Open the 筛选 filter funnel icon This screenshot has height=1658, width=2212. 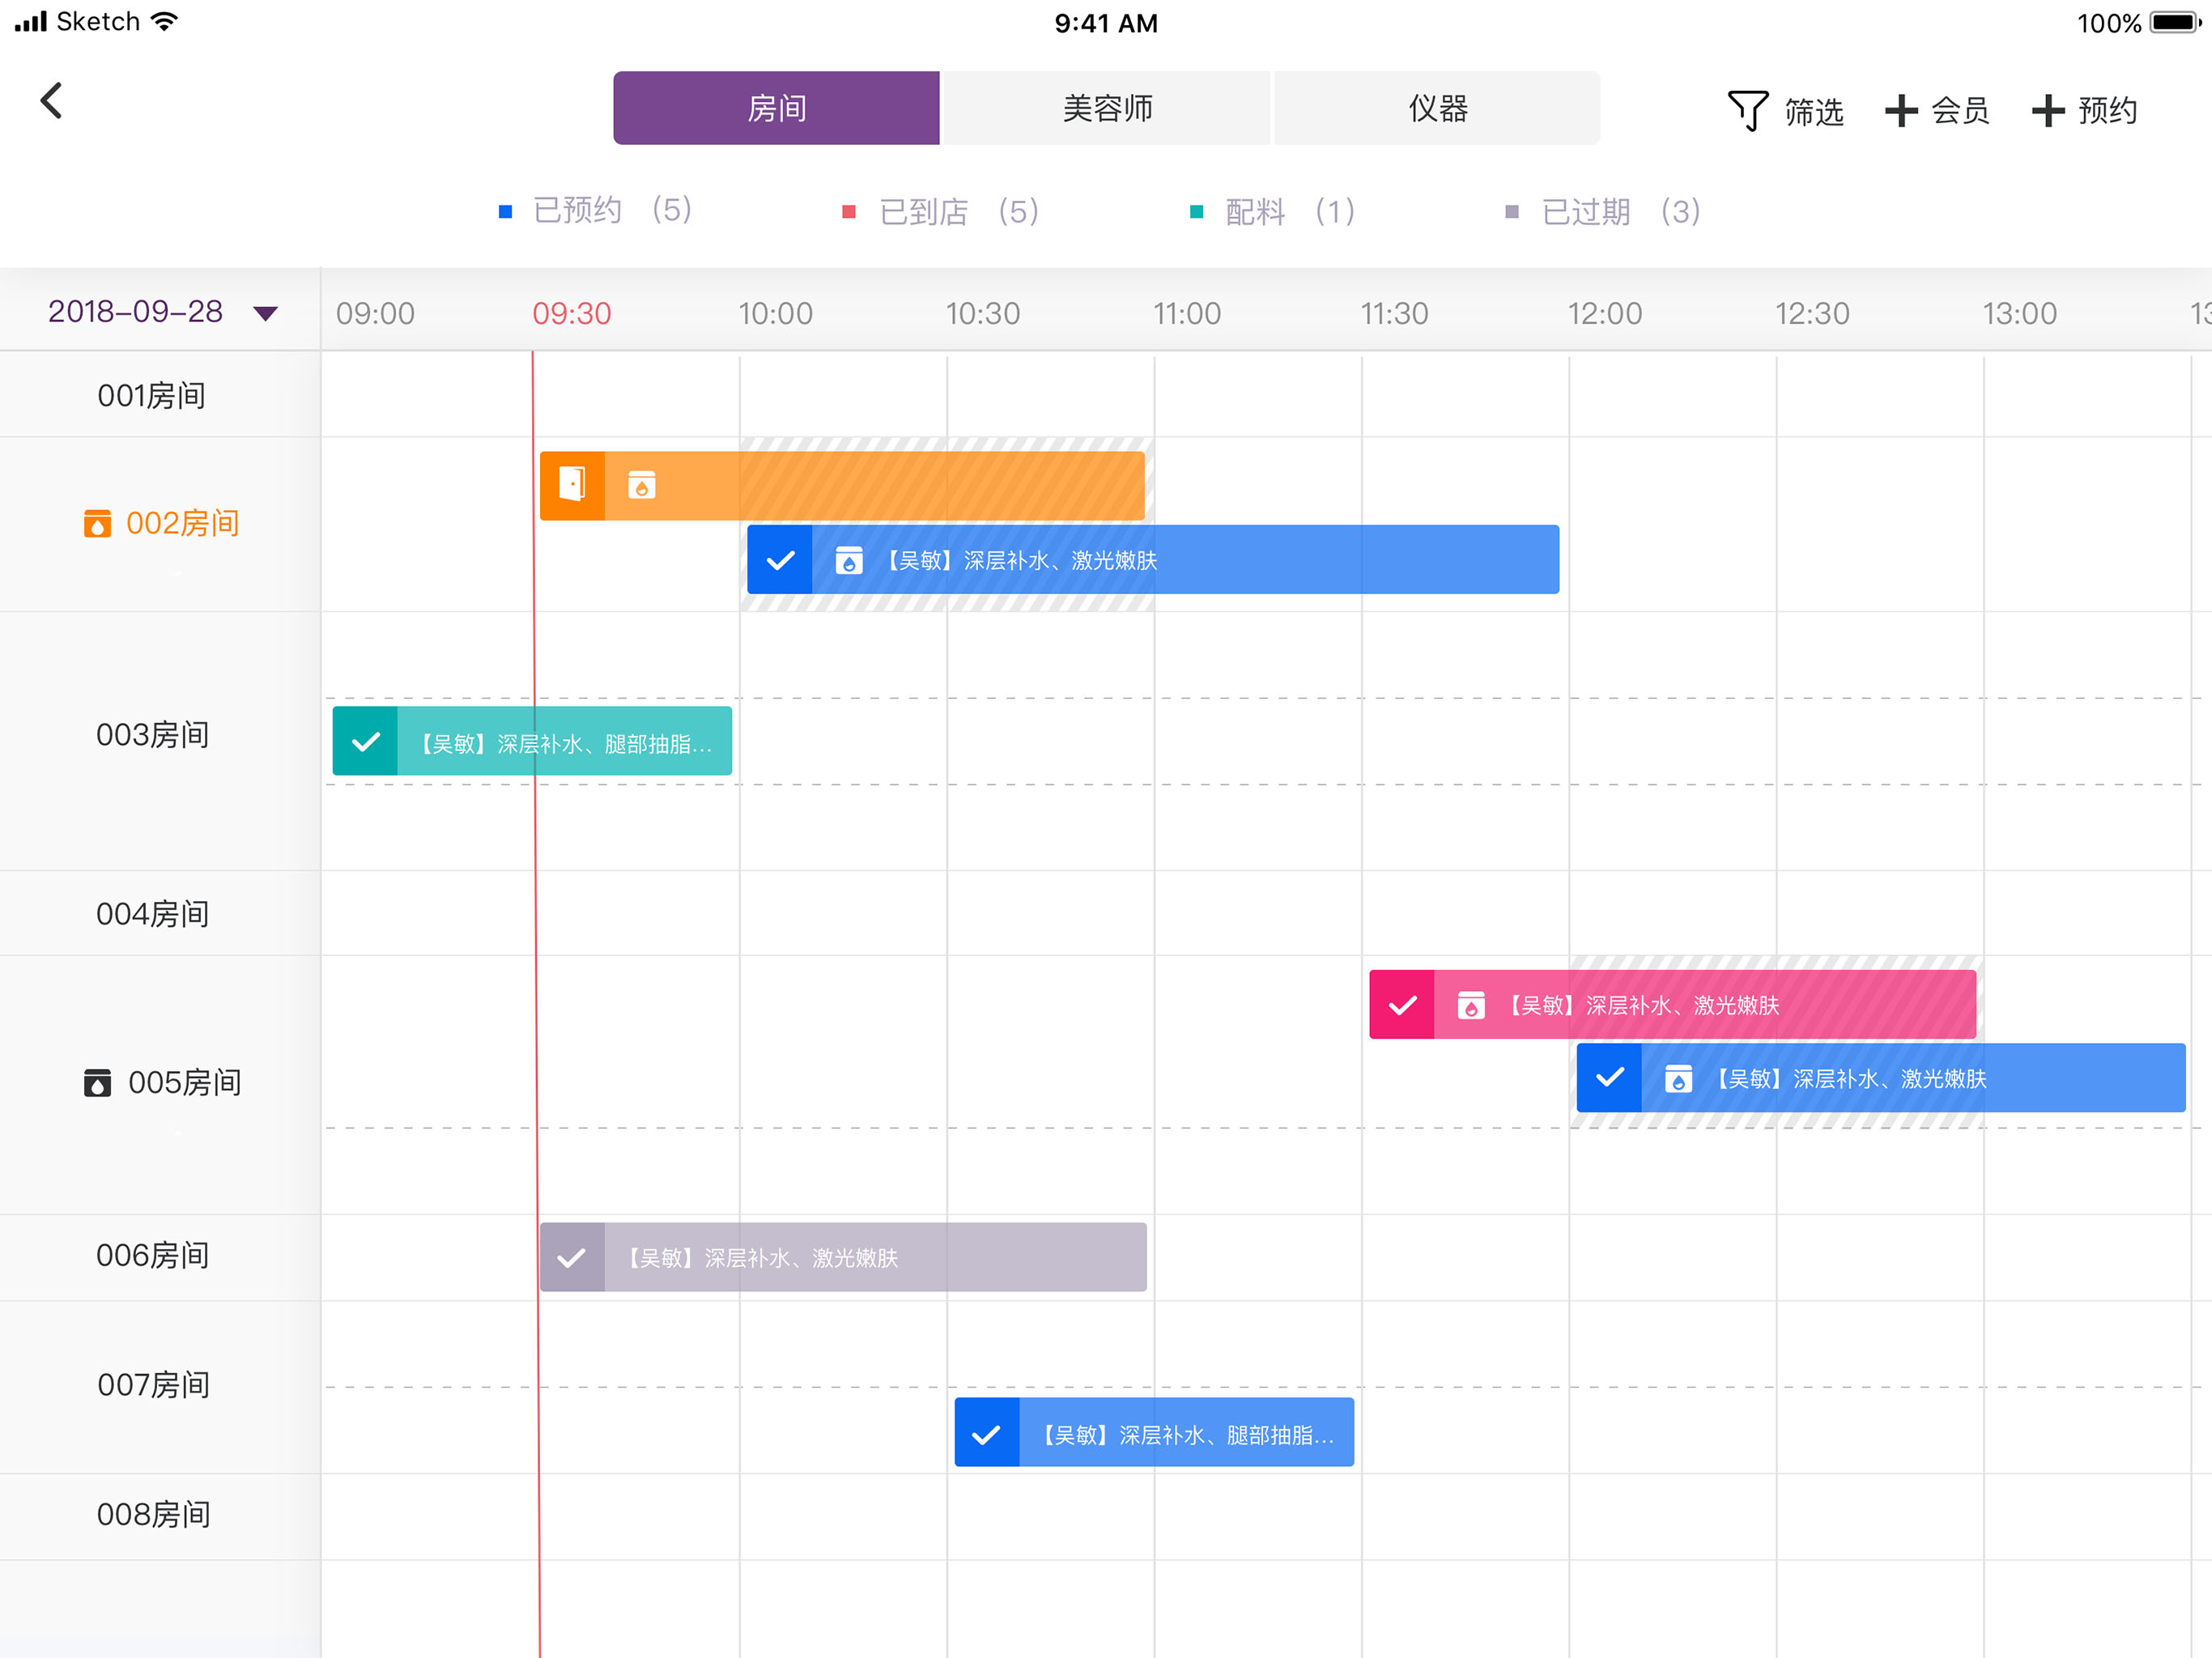click(1747, 110)
